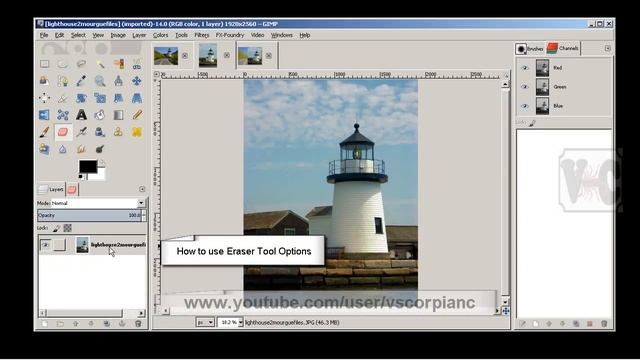Select the Cage Transform tool
This screenshot has width=640, height=360.
point(63,115)
